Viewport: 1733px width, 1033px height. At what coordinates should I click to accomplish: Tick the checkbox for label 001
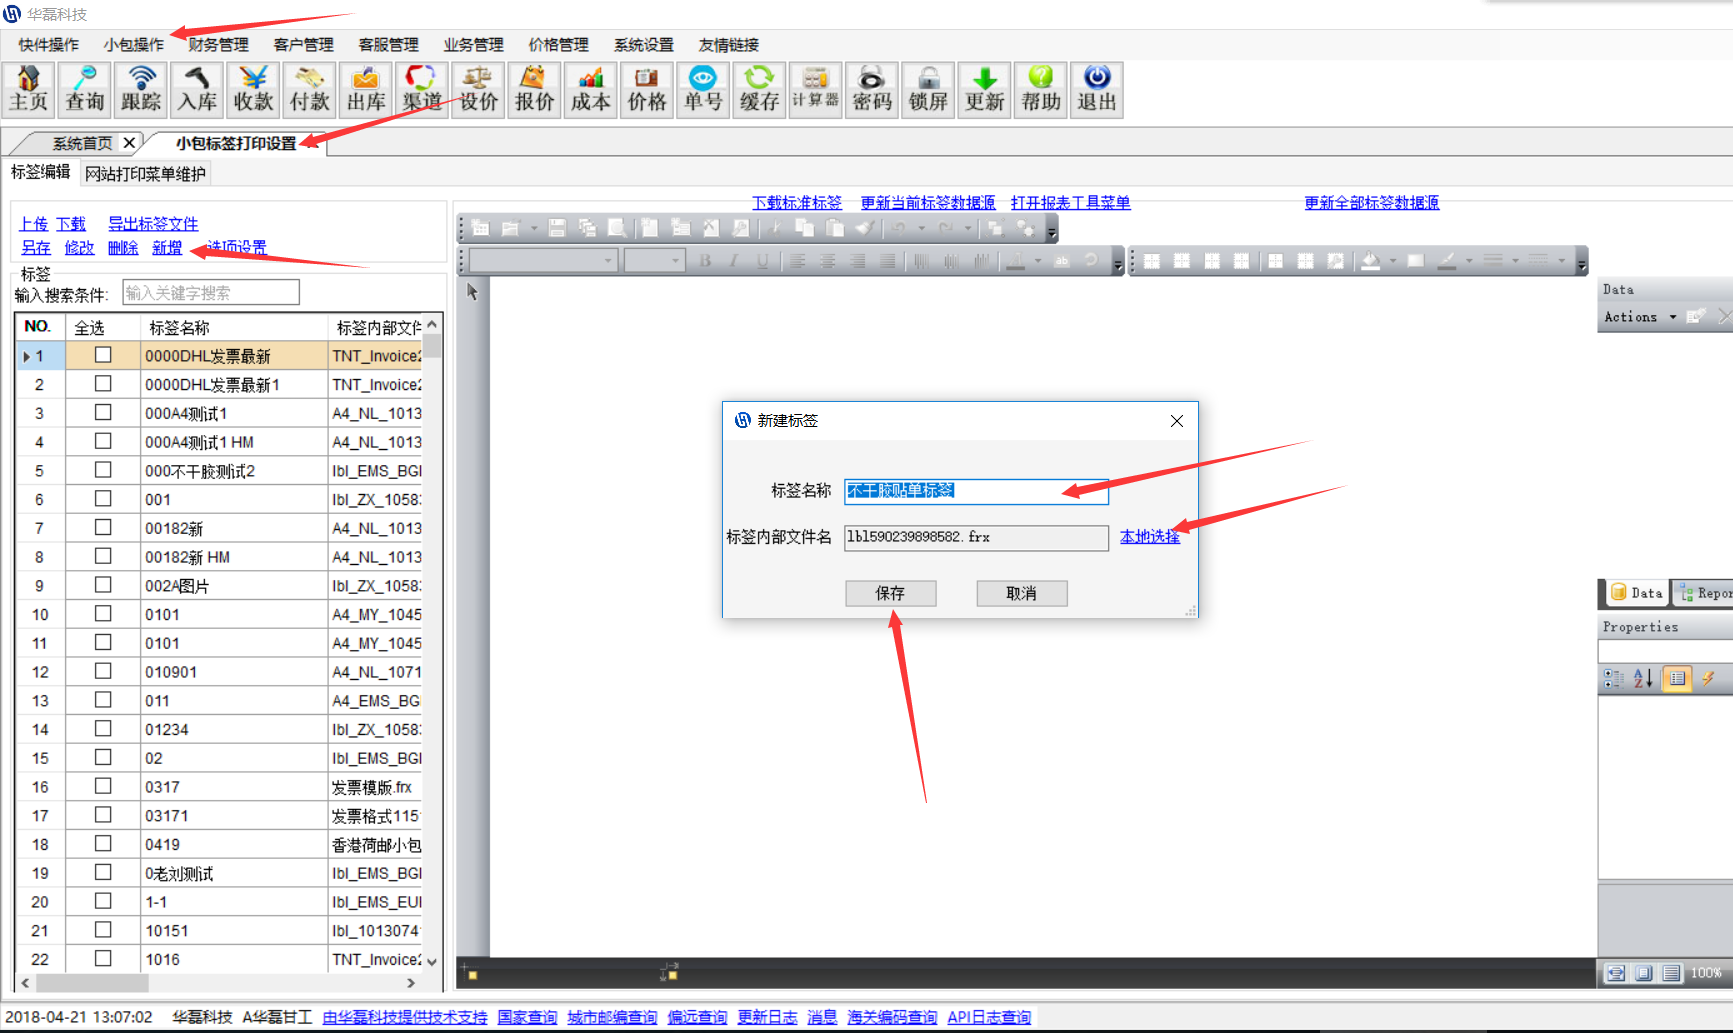(x=103, y=499)
